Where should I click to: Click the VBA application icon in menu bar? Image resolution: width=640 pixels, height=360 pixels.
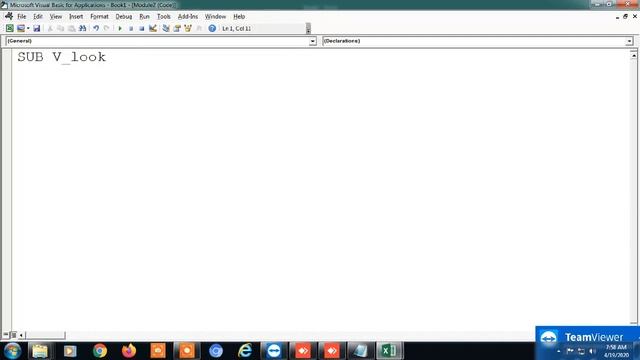pyautogui.click(x=9, y=16)
